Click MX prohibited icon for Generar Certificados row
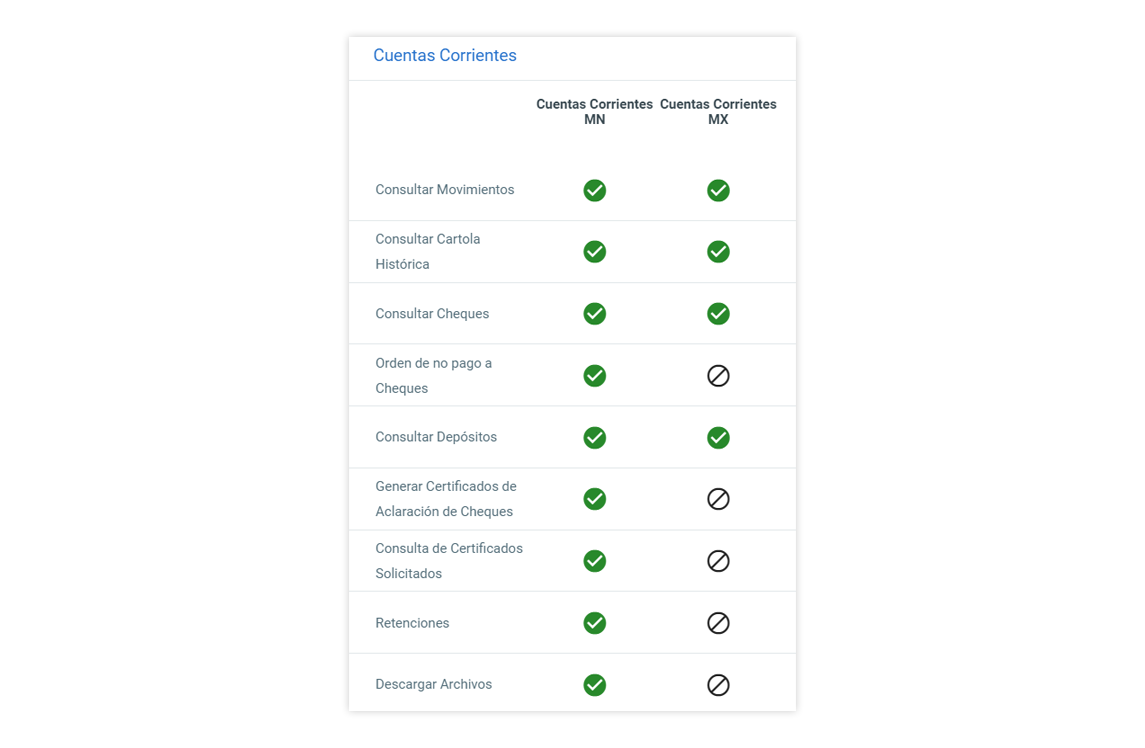The height and width of the screenshot is (748, 1145). coord(718,499)
